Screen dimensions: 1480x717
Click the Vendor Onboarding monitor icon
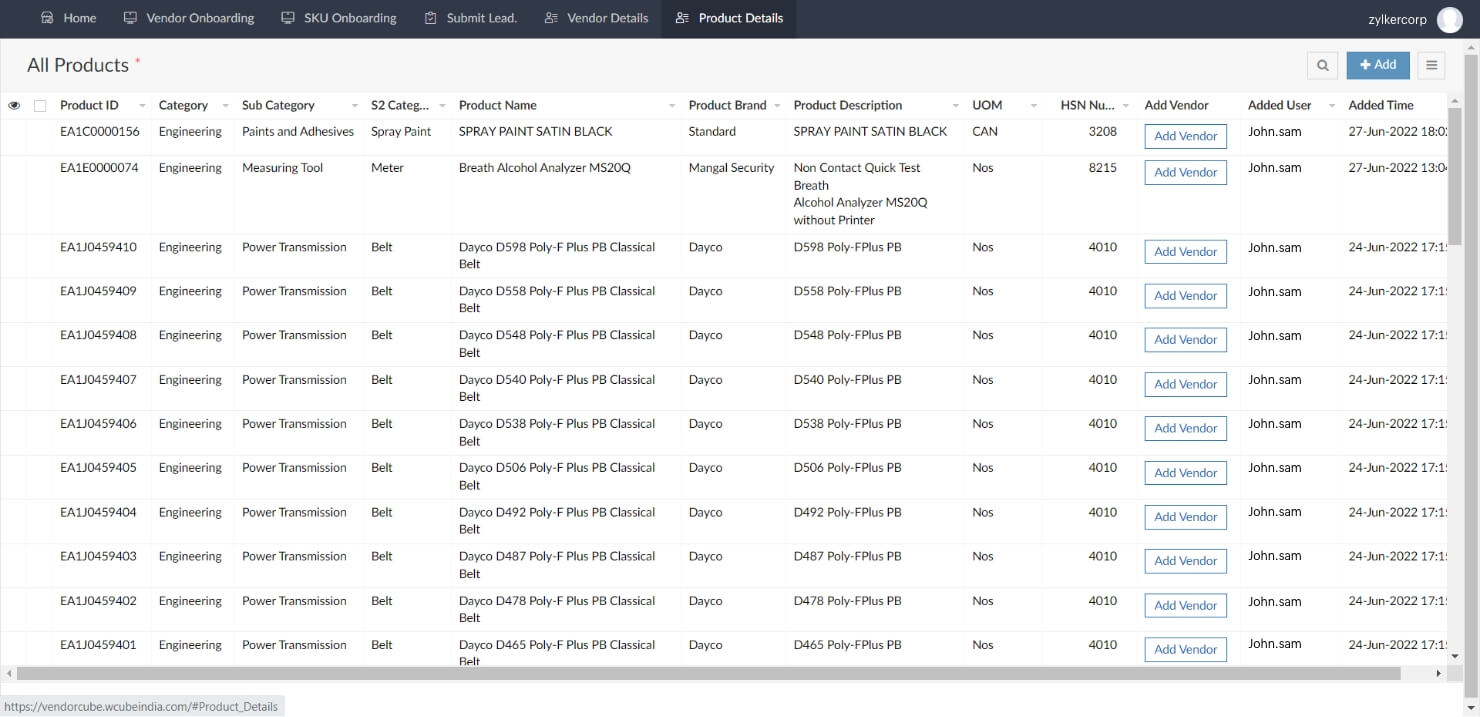[x=130, y=18]
